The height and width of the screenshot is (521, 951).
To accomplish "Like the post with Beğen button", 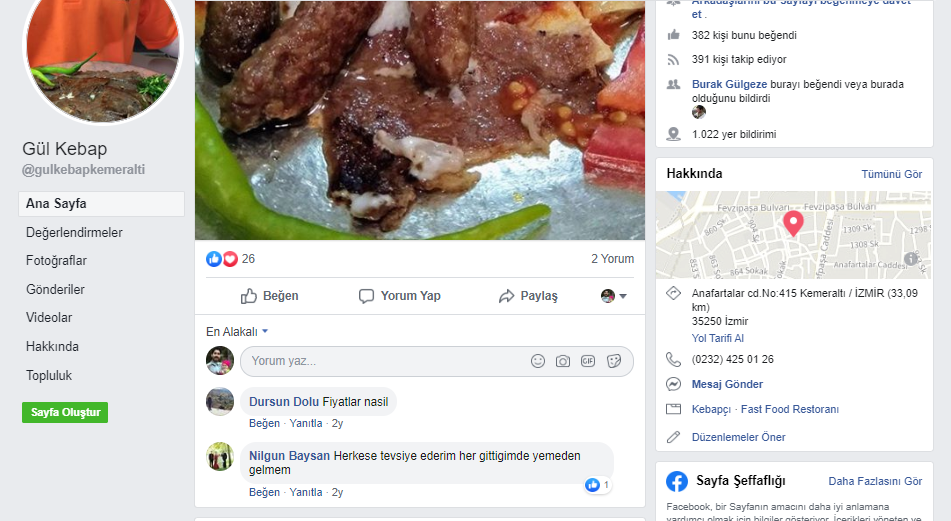I will pos(270,296).
